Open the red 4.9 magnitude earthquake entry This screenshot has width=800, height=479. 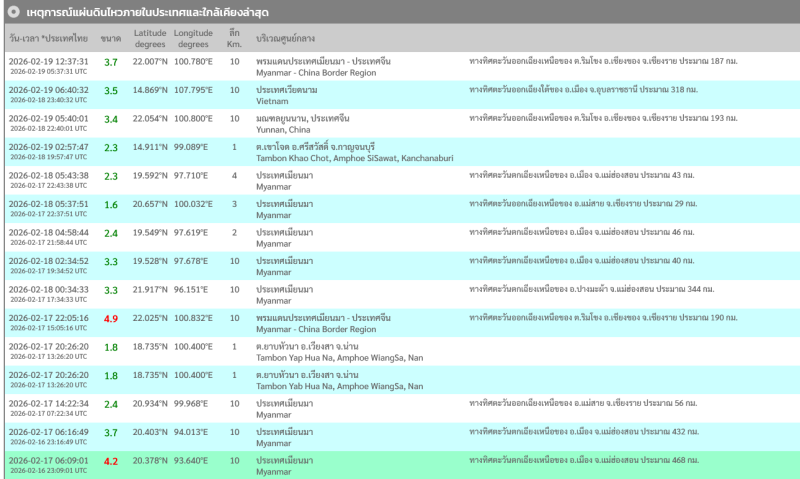point(111,319)
